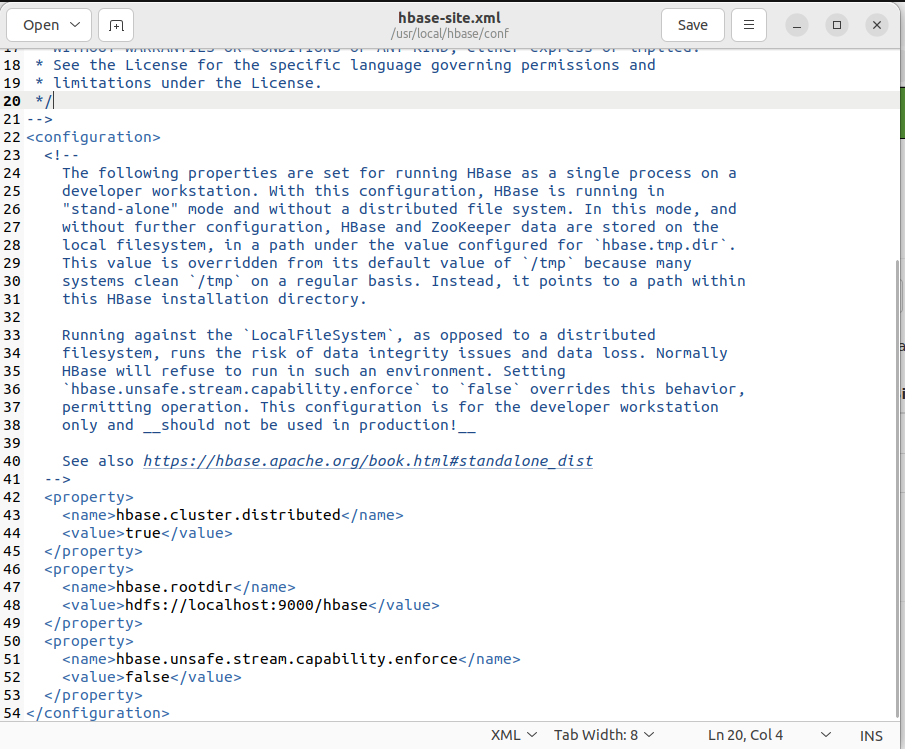Image resolution: width=905 pixels, height=749 pixels.
Task: Click <property> tag on line 50
Action: click(x=89, y=641)
